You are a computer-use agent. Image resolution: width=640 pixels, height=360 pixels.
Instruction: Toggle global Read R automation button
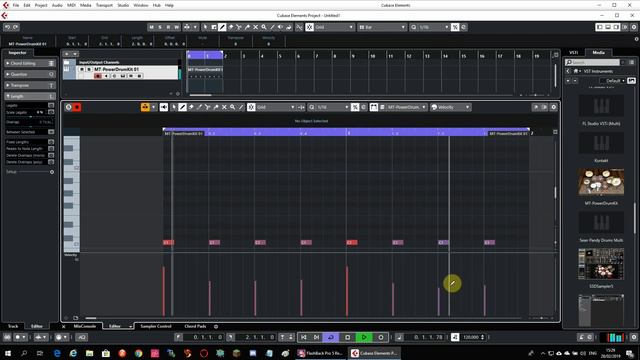[x=168, y=27]
